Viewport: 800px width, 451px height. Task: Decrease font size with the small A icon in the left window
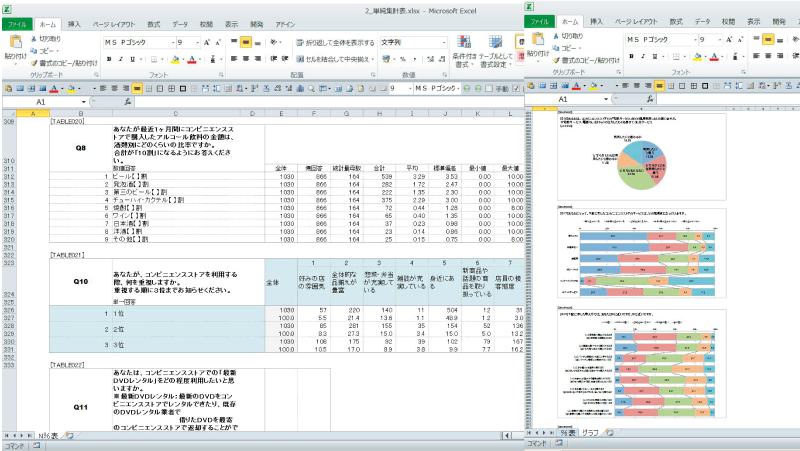click(218, 42)
